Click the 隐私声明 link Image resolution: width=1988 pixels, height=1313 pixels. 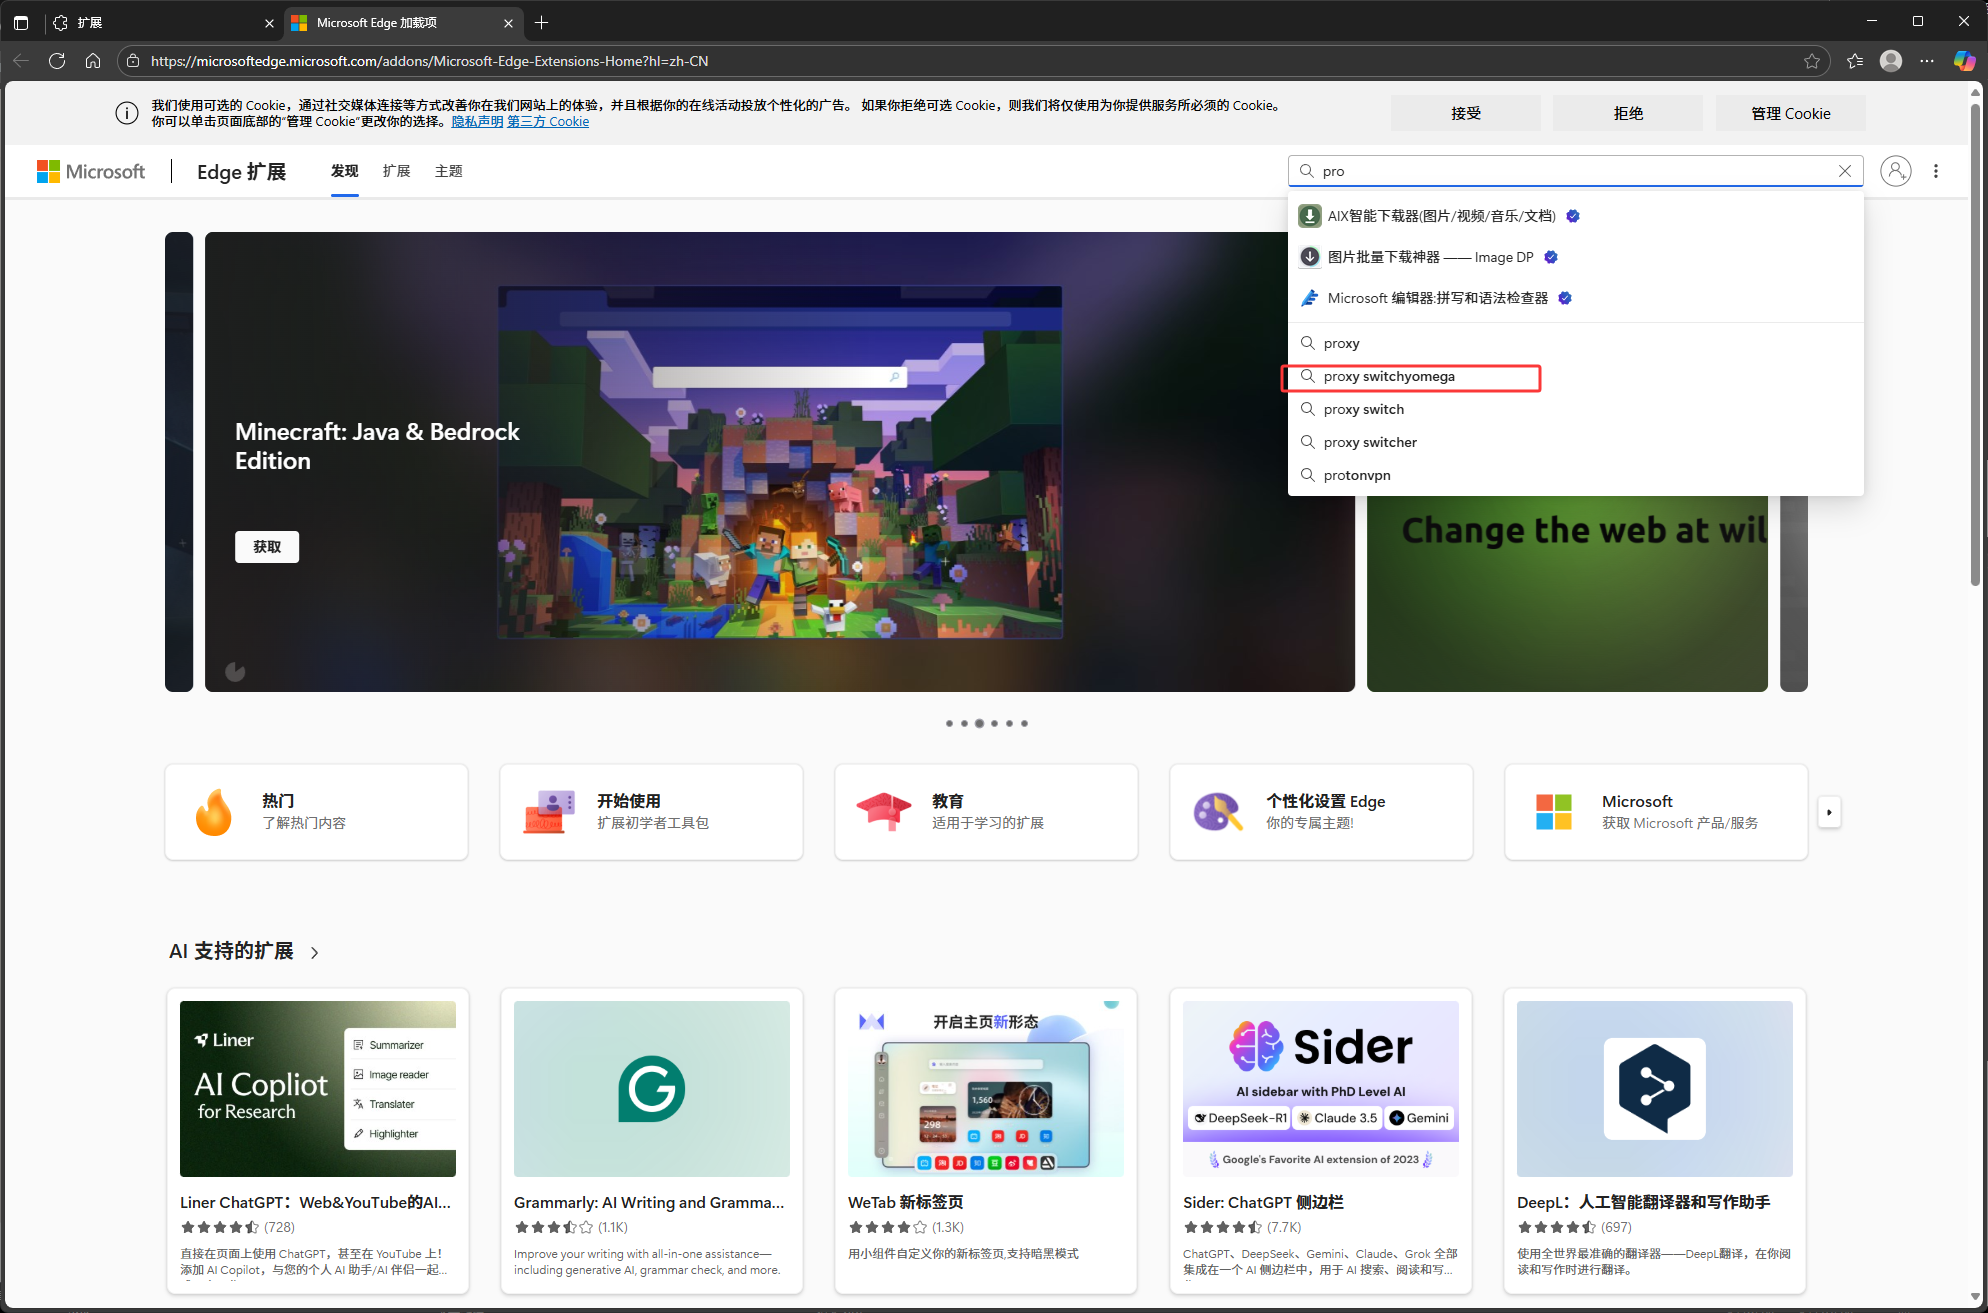click(477, 122)
